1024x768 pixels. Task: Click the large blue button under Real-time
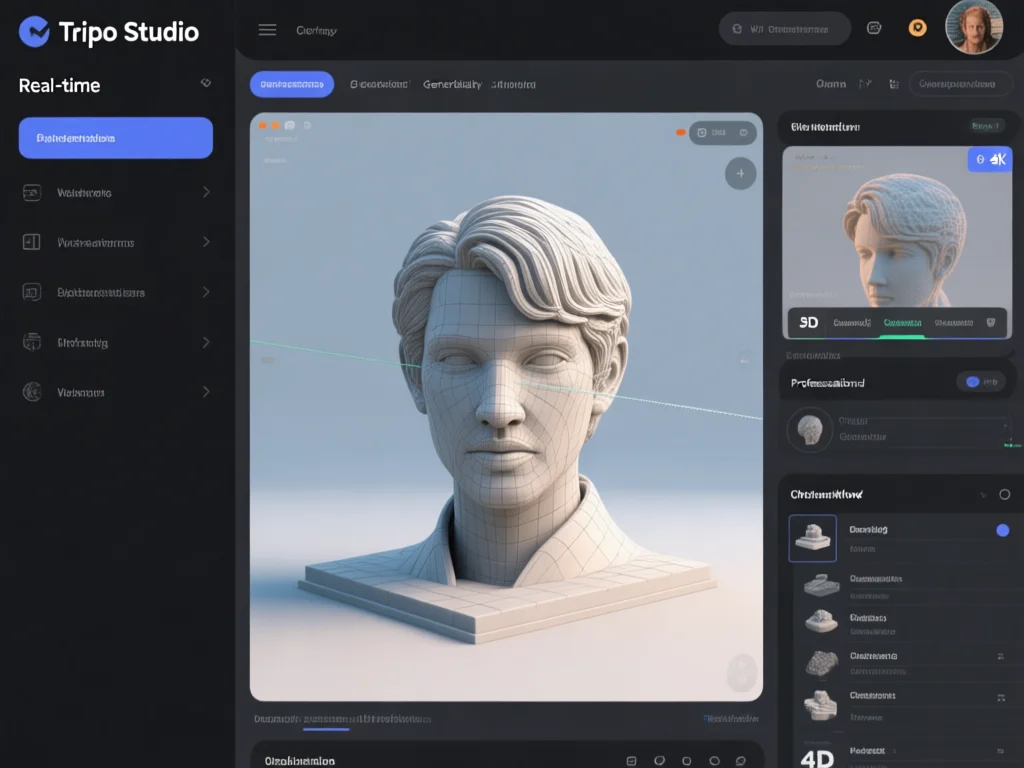pos(116,138)
